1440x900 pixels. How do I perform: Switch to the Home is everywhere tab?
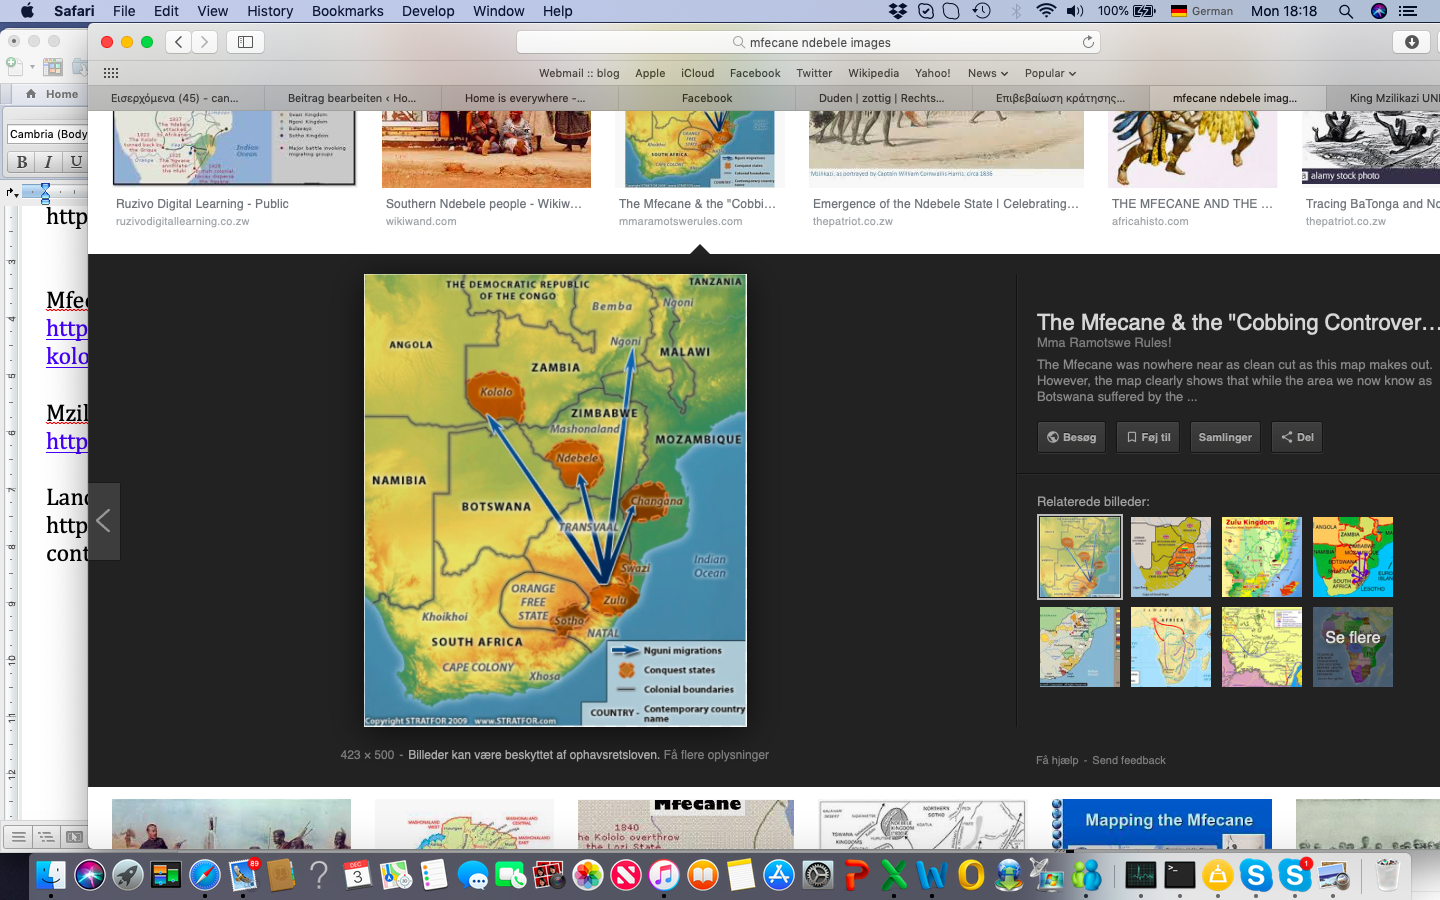(x=530, y=98)
